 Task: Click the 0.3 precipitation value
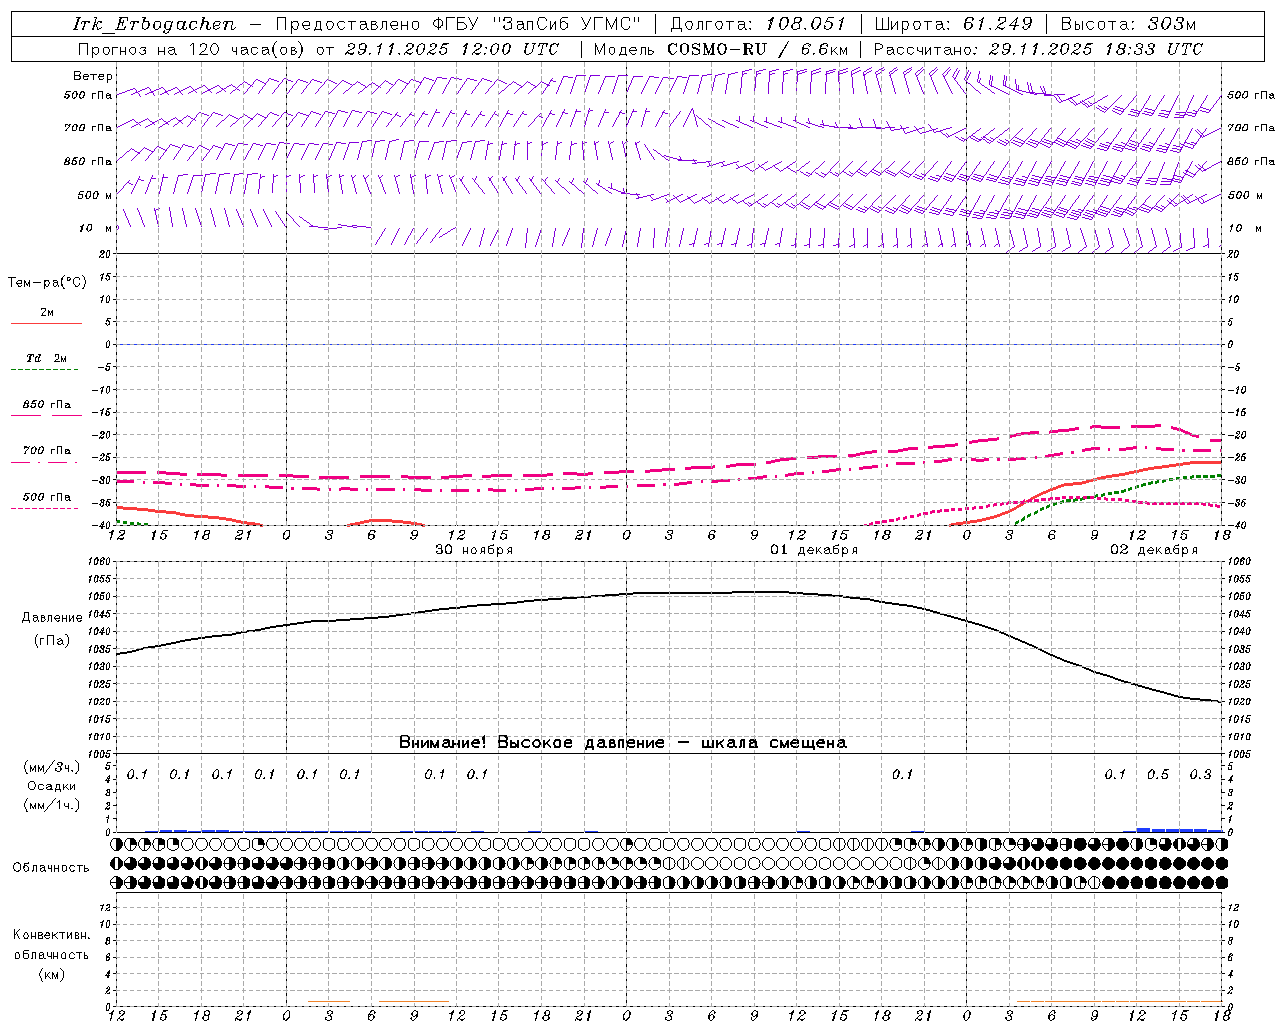coord(1200,774)
